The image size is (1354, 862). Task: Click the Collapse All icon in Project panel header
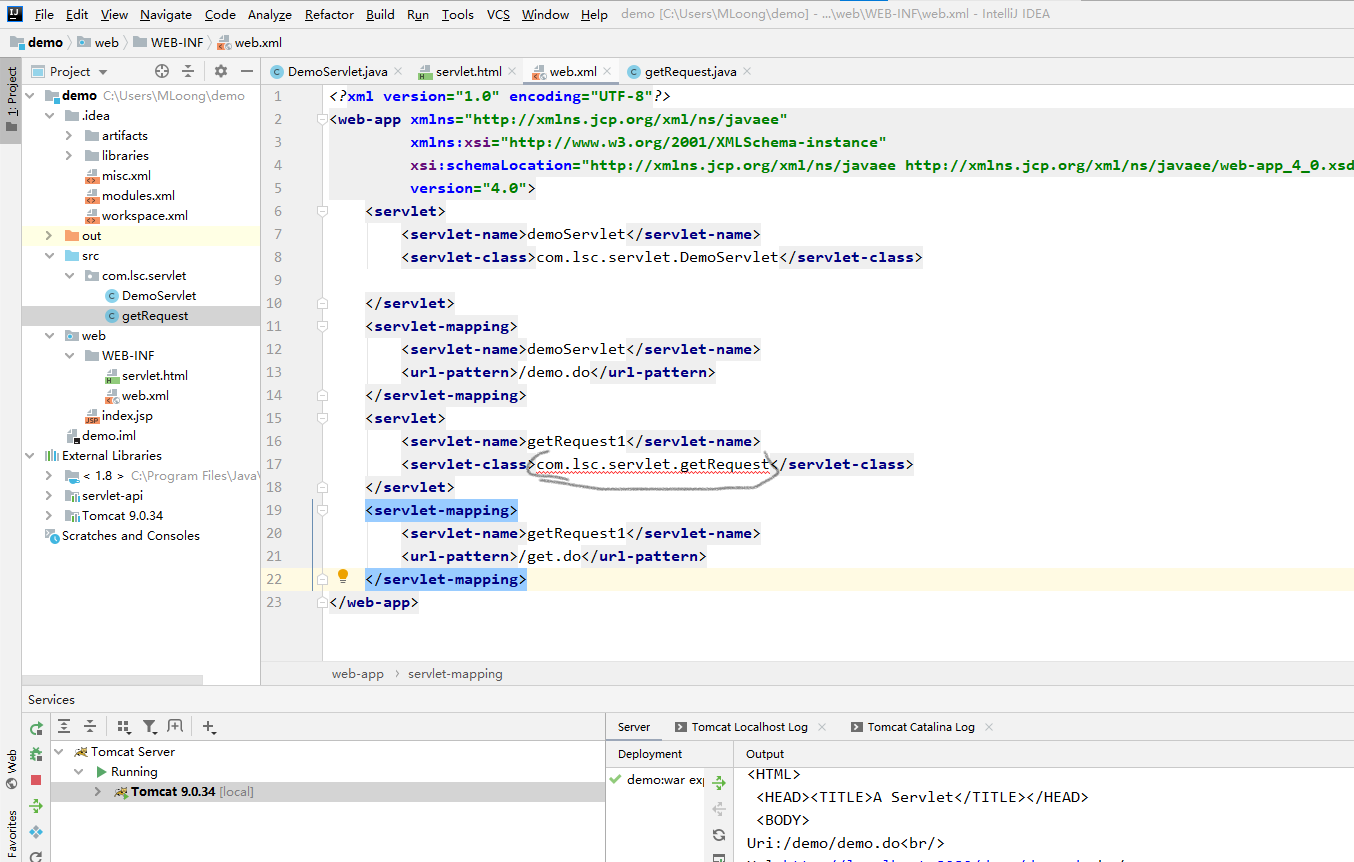[x=188, y=71]
